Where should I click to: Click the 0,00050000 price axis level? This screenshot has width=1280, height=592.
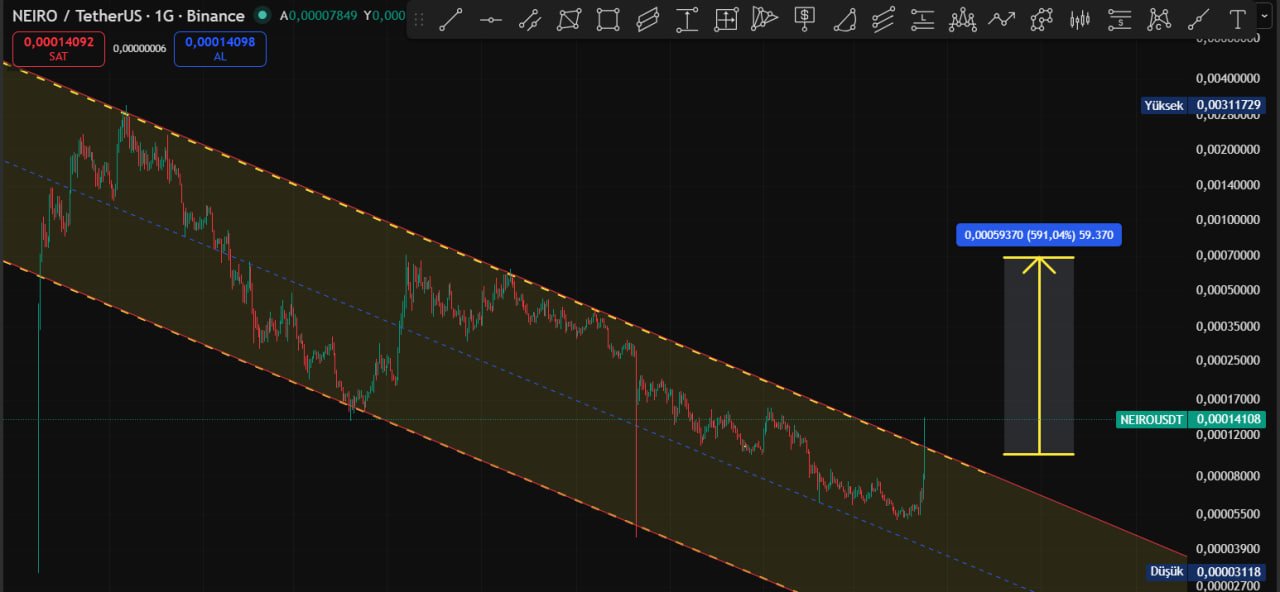pos(1228,290)
